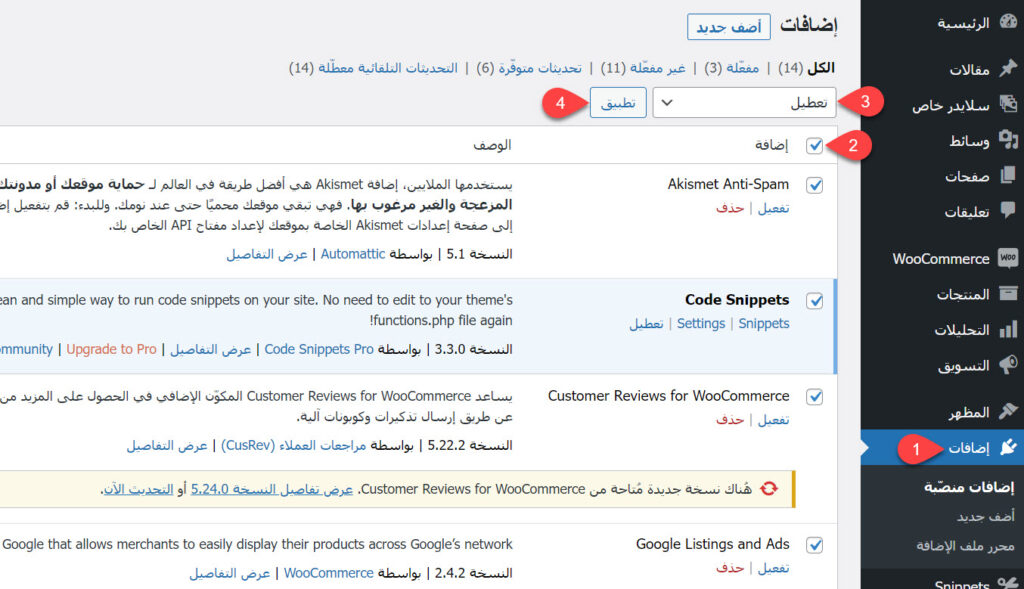Click the pages icon beside صفحات
This screenshot has height=589, width=1024.
click(1008, 176)
